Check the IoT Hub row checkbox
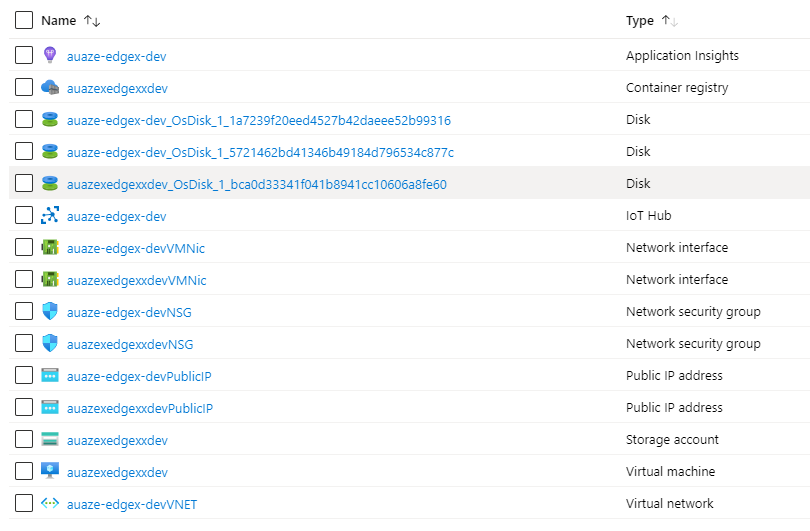This screenshot has width=810, height=531. pyautogui.click(x=24, y=215)
